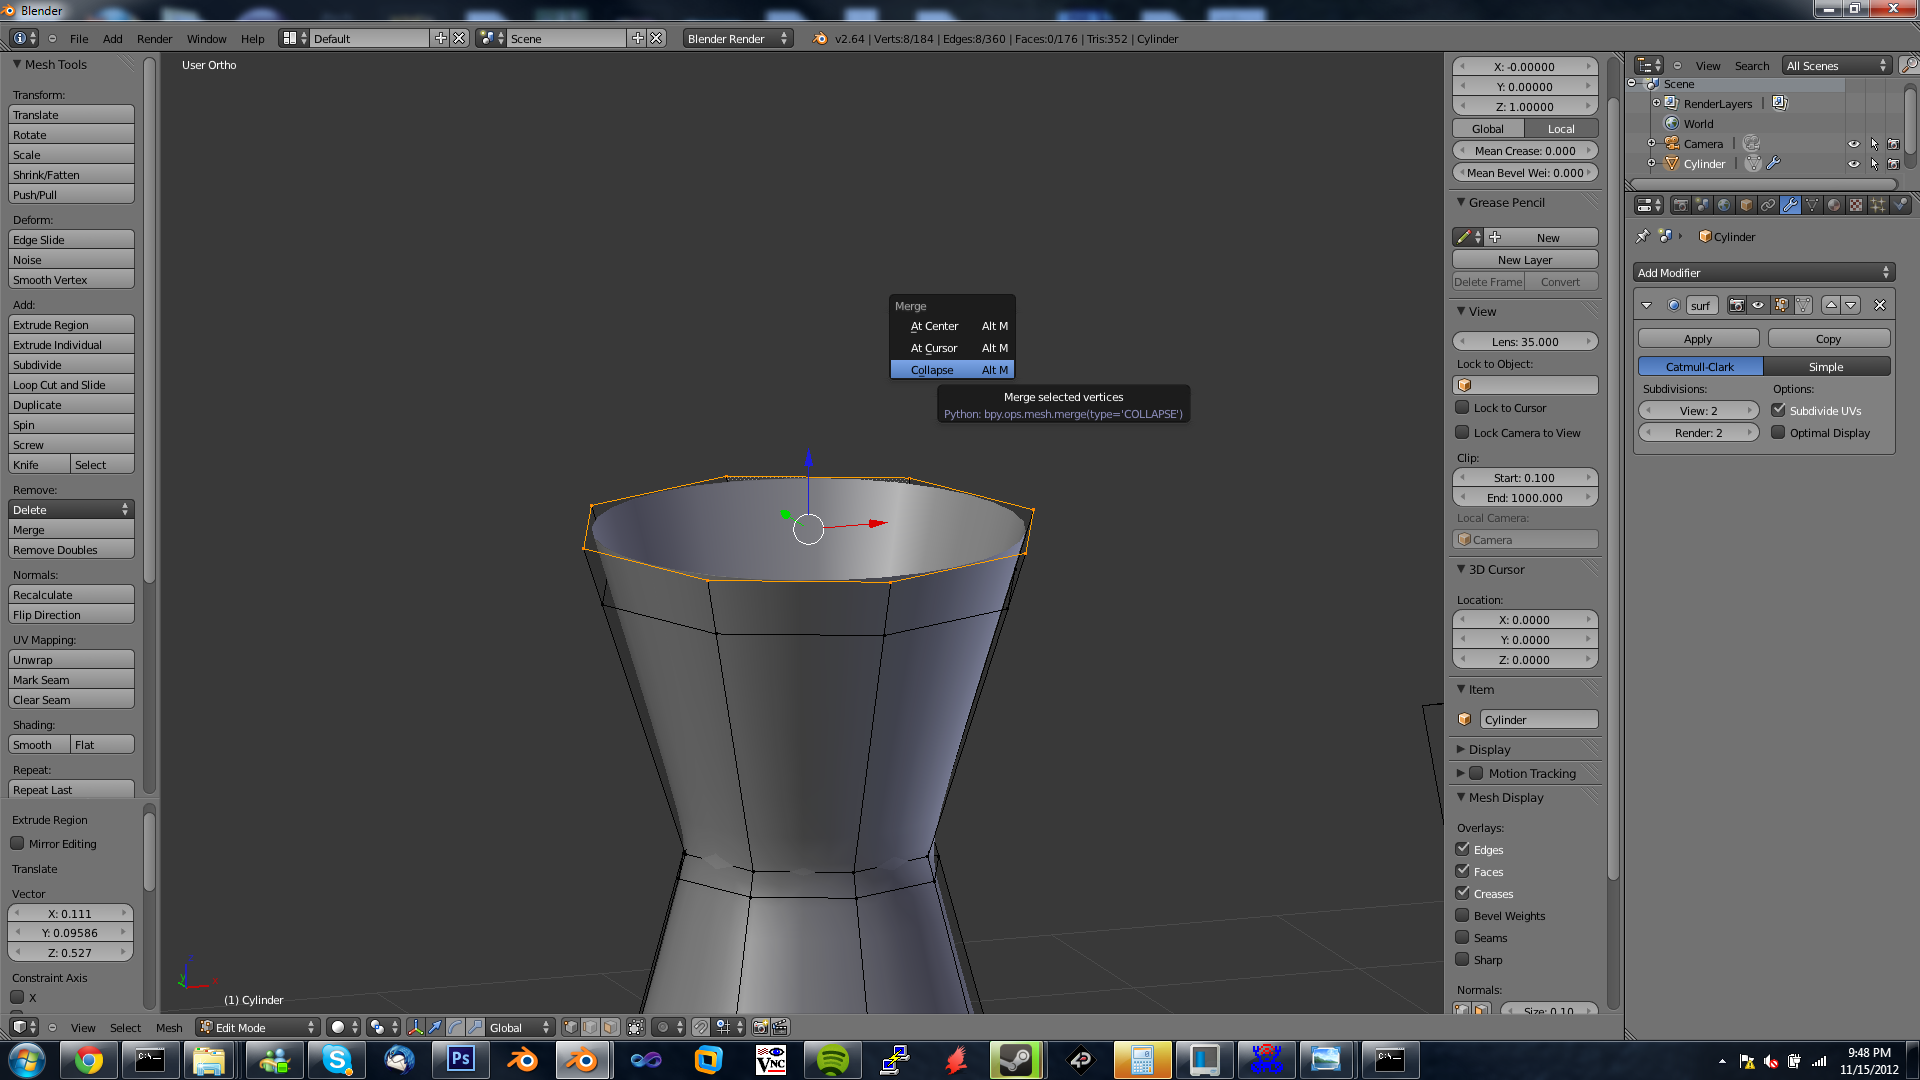Select Catmull-Clark subdivision type

[1700, 366]
